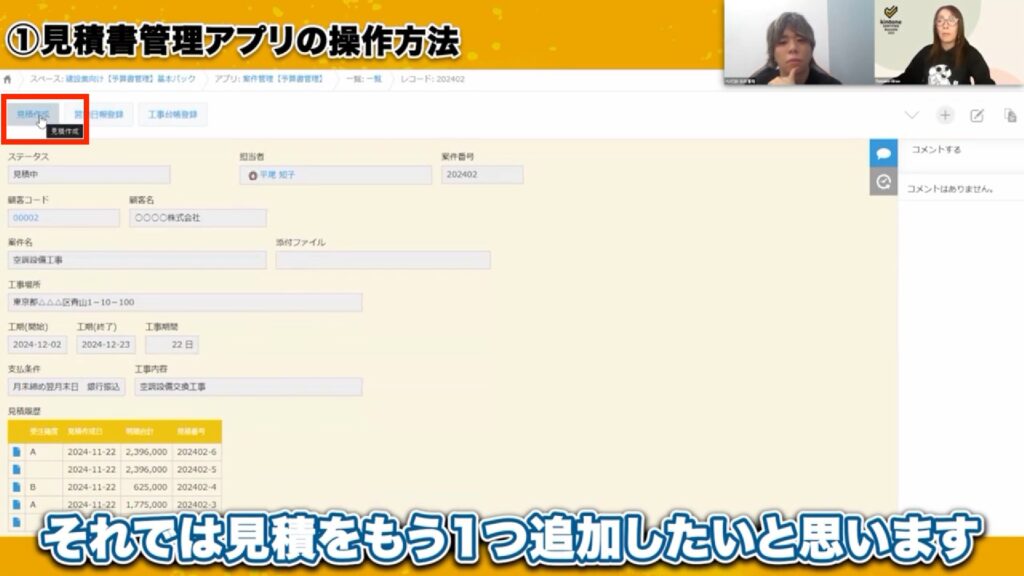Click the 日報登録 button
1024x576 pixels.
pos(99,114)
